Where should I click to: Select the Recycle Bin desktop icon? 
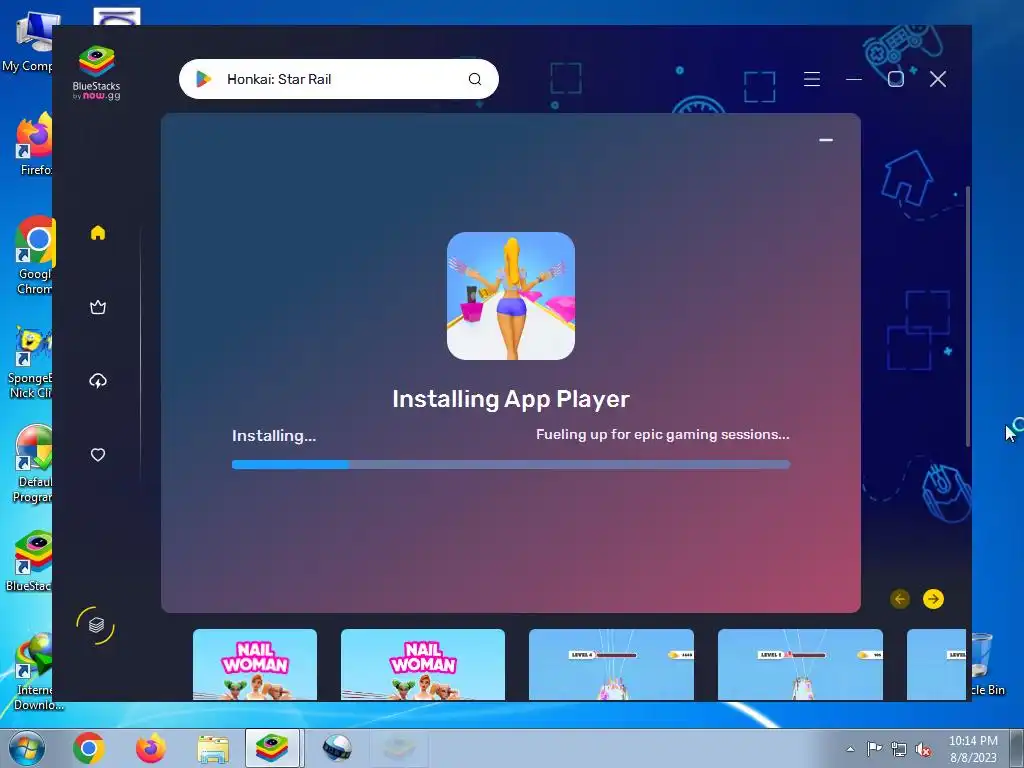click(985, 664)
